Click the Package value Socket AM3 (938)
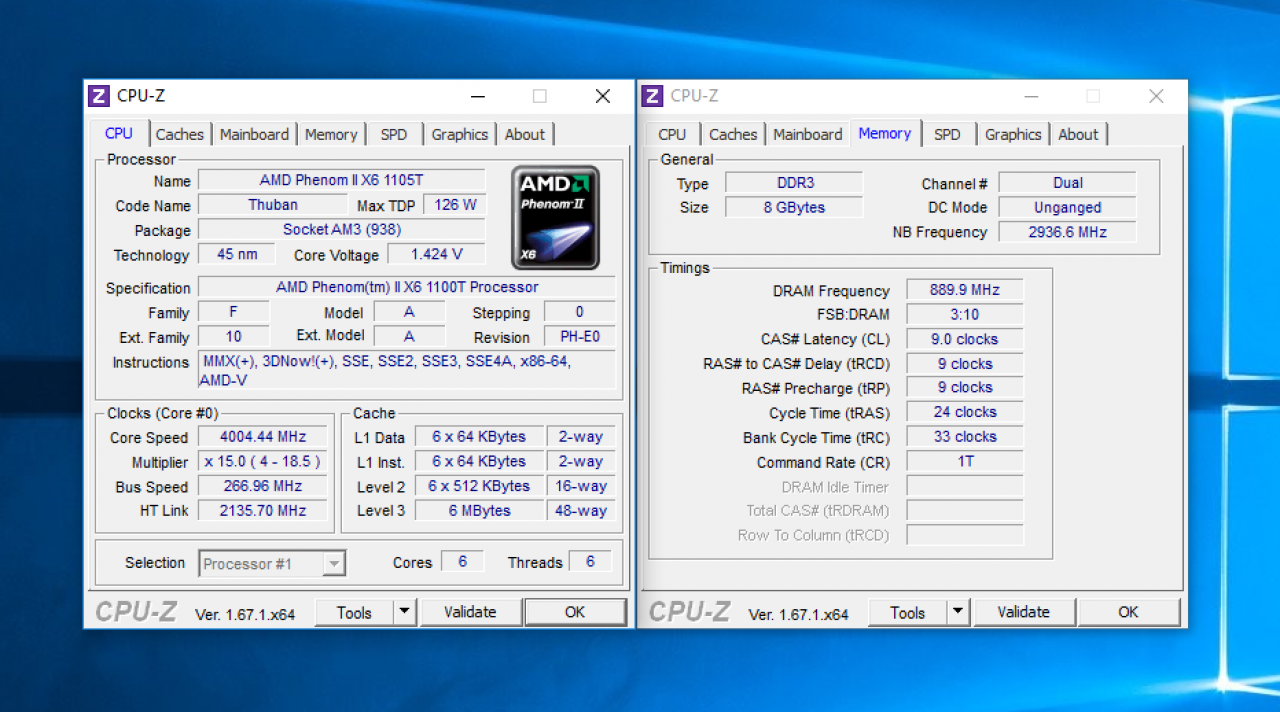 tap(342, 230)
